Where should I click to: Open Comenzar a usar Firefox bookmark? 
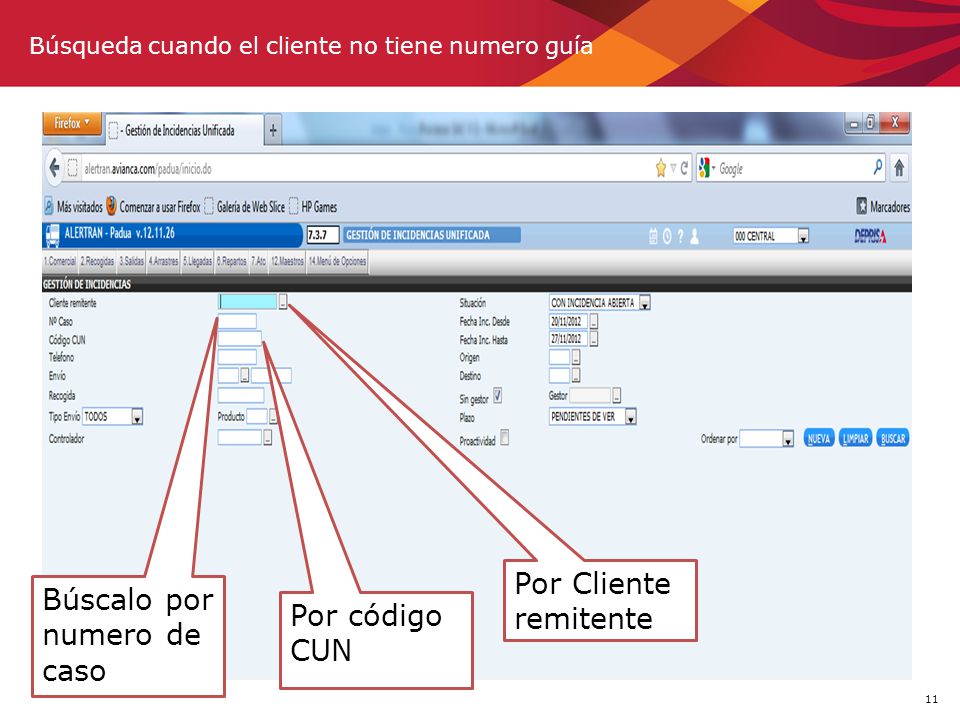point(153,207)
